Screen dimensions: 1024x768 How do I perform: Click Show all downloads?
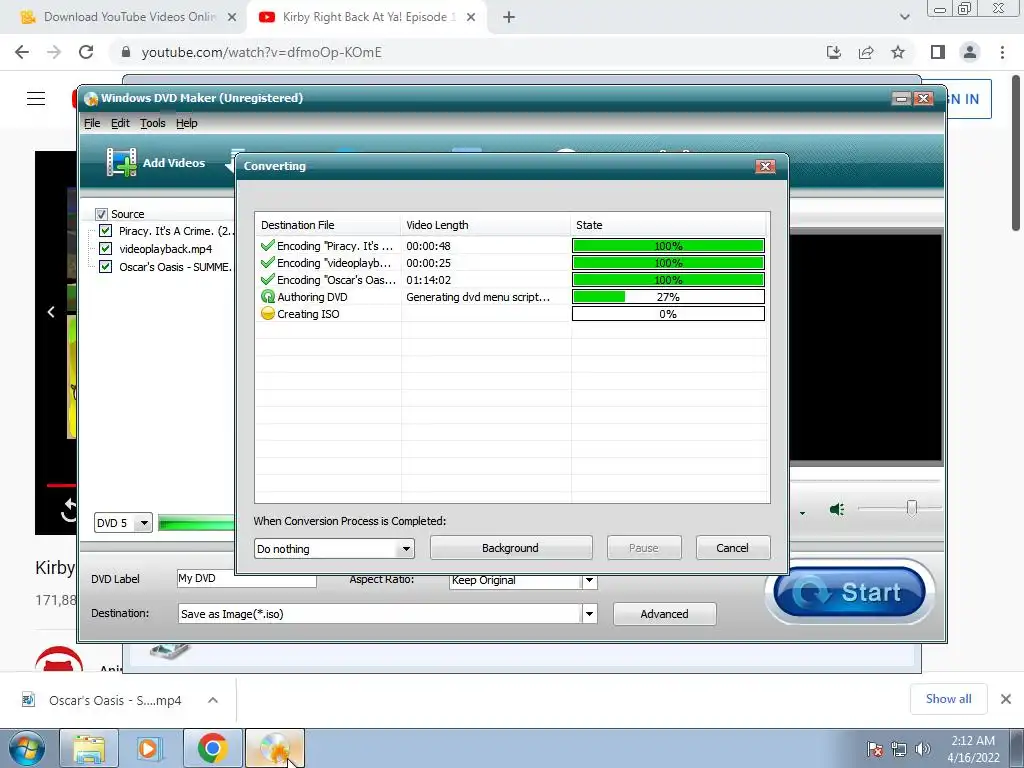click(948, 699)
